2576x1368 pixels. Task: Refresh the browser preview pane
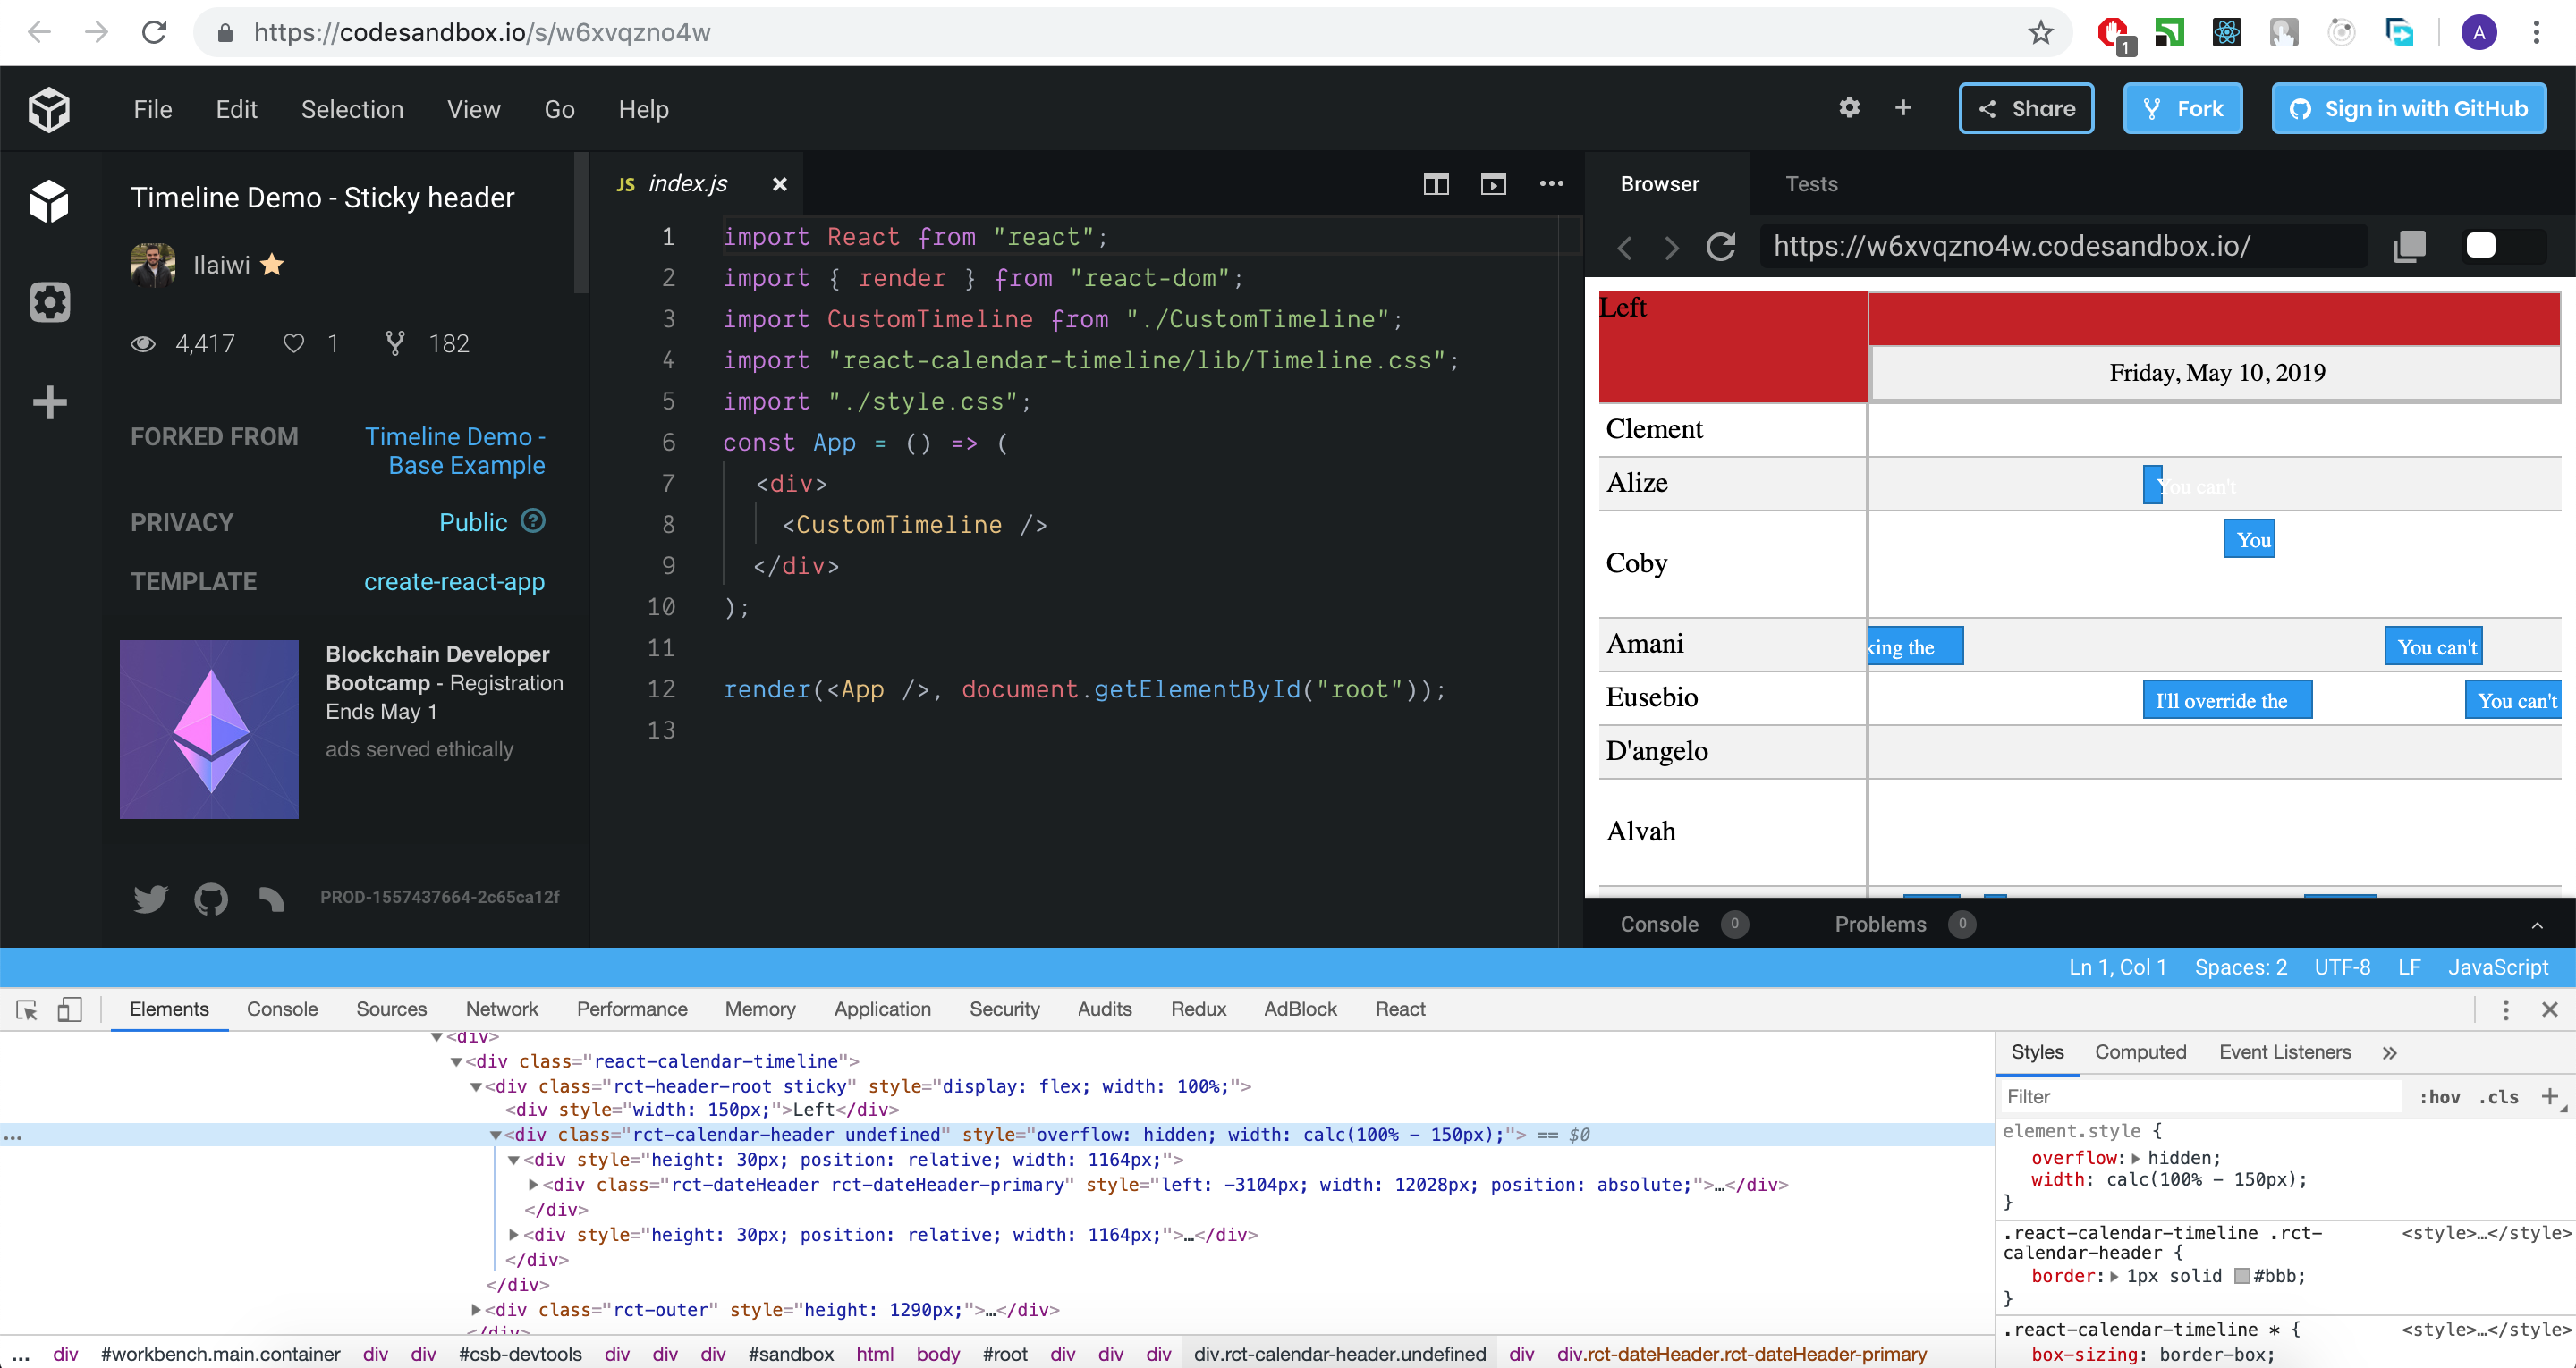1720,247
